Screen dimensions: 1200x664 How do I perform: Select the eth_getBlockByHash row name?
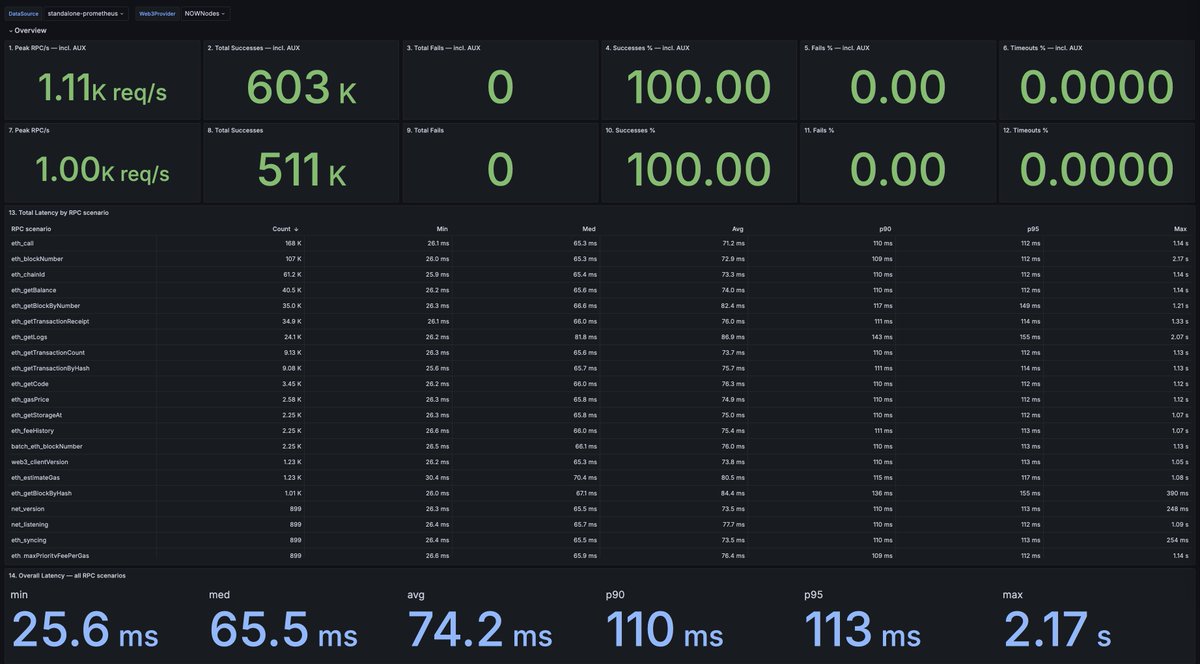(40, 493)
